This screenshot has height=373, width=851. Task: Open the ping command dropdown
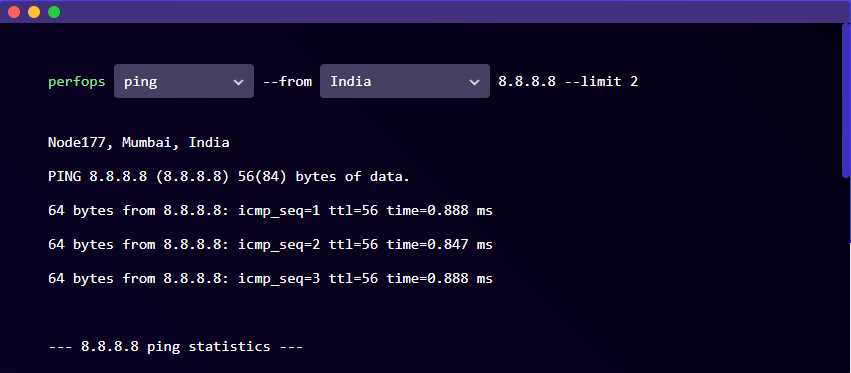pyautogui.click(x=183, y=81)
